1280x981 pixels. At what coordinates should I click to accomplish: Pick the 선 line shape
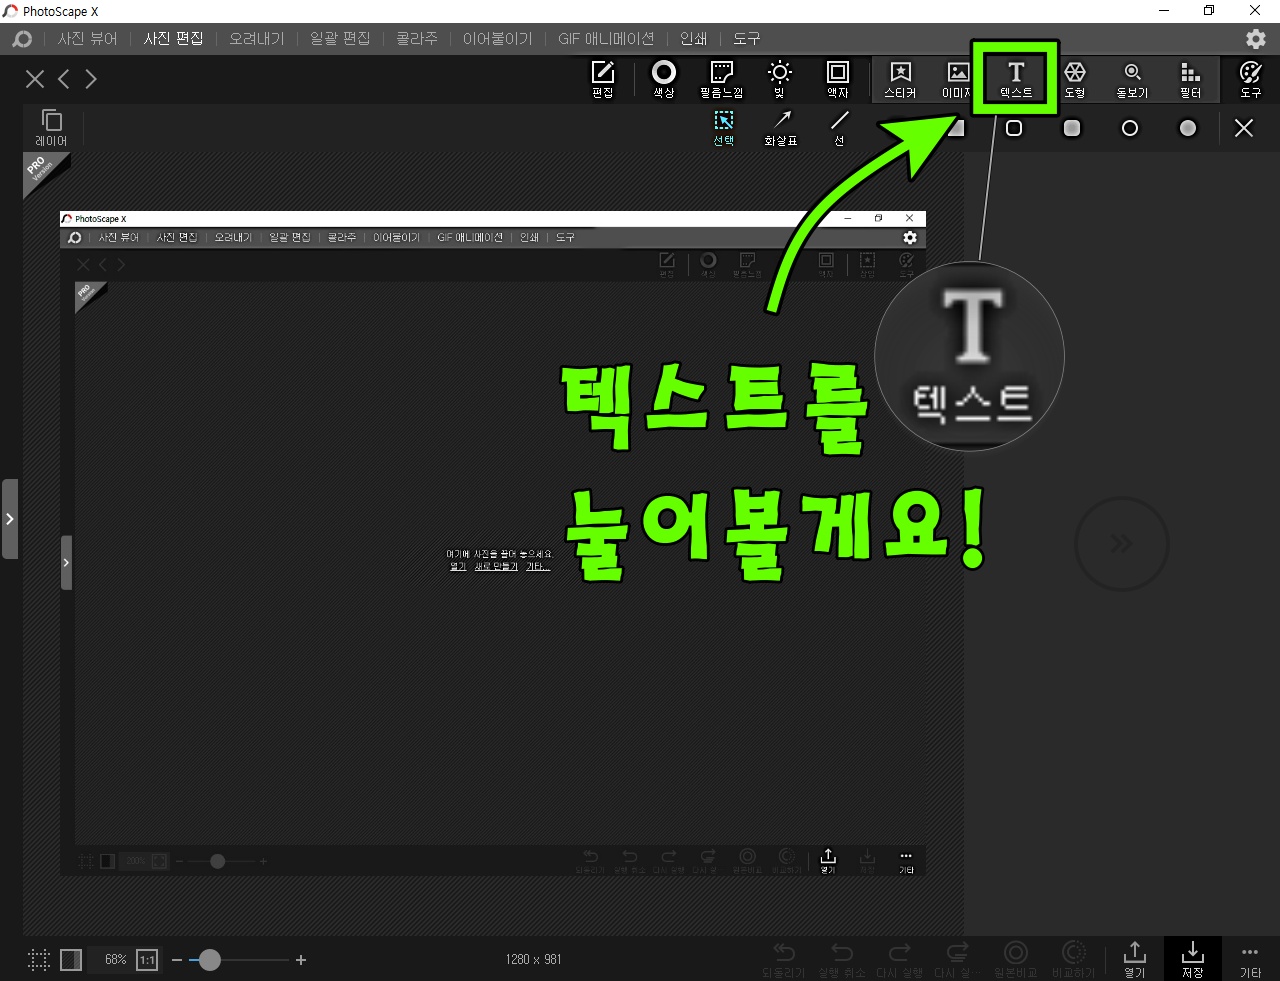[839, 129]
